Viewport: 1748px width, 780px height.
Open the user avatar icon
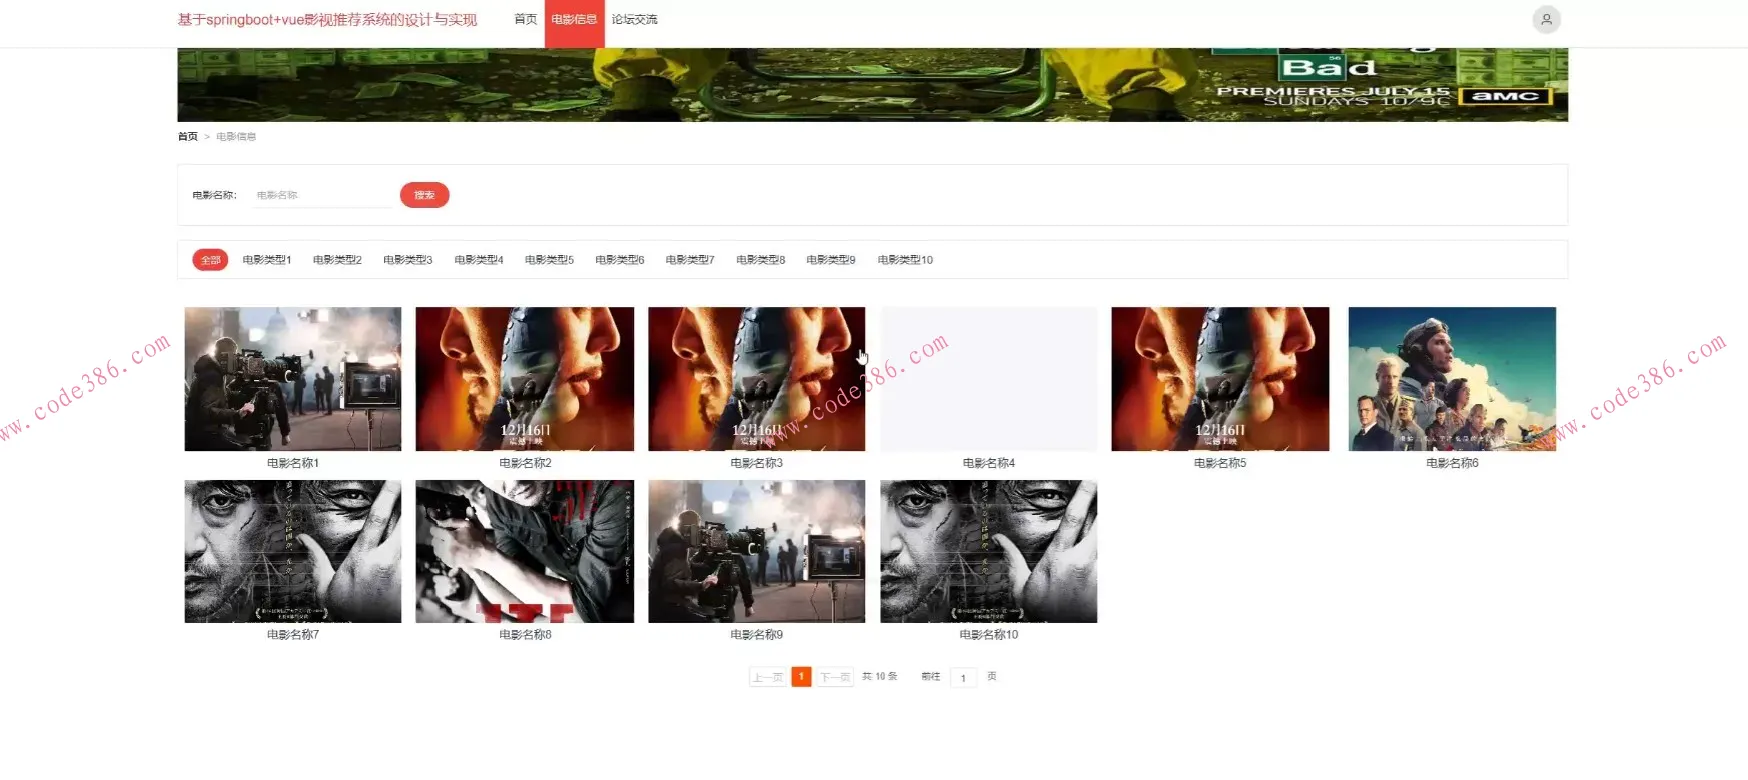click(1546, 20)
